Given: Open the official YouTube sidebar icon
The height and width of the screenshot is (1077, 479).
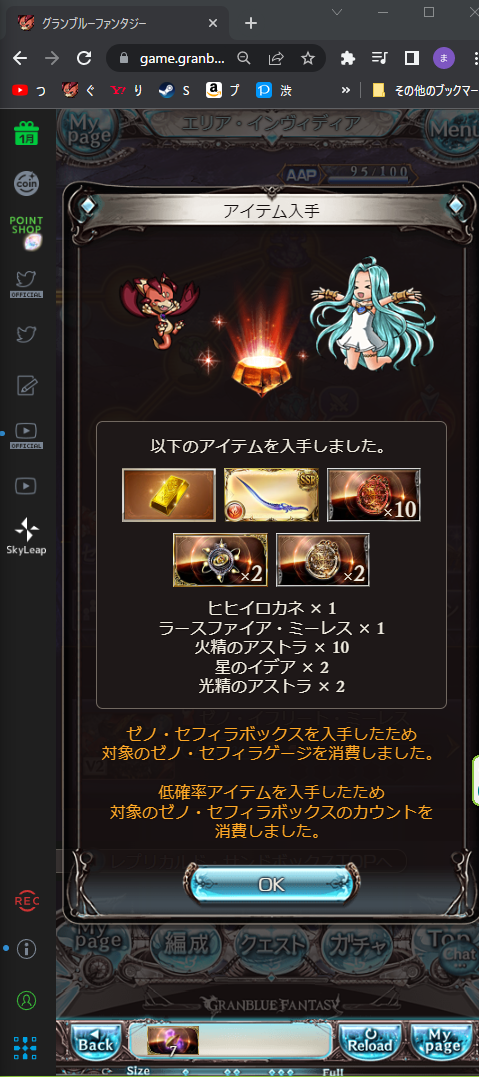Looking at the screenshot, I should click(26, 435).
